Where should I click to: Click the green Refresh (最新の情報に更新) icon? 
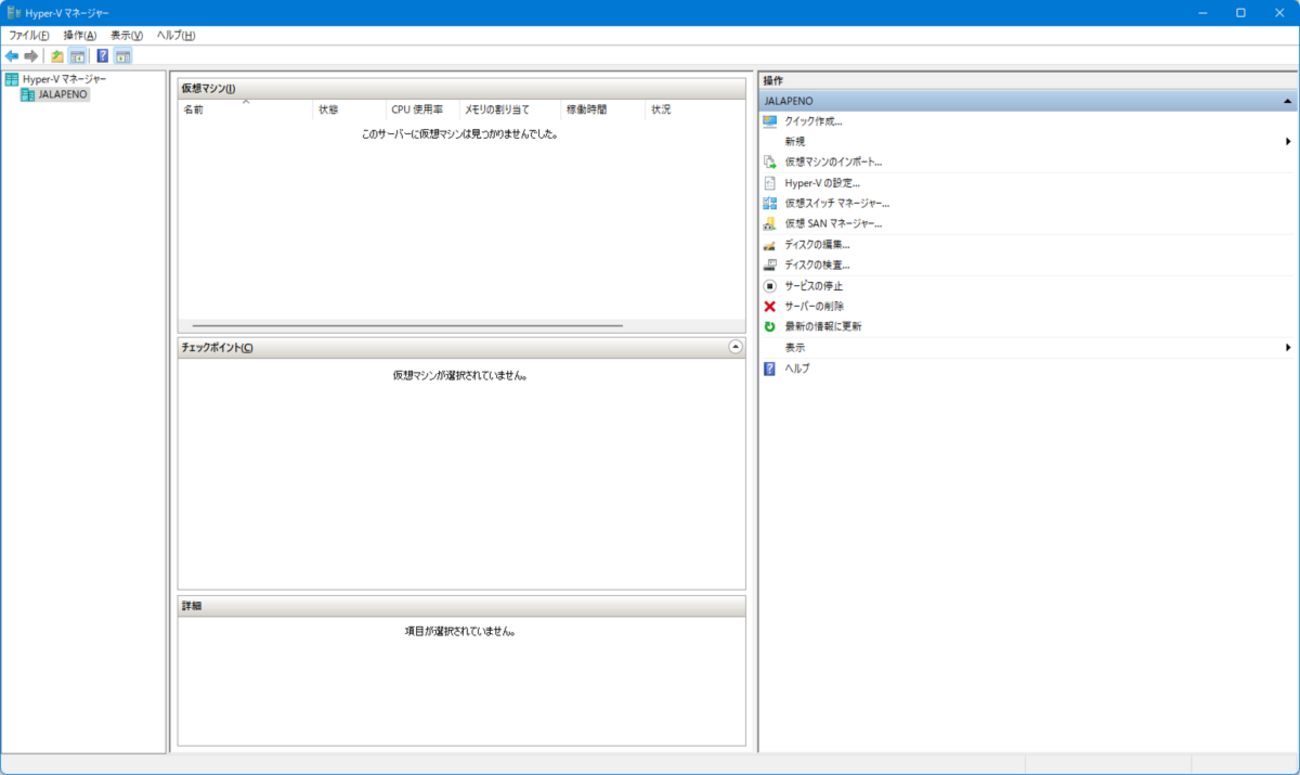769,327
